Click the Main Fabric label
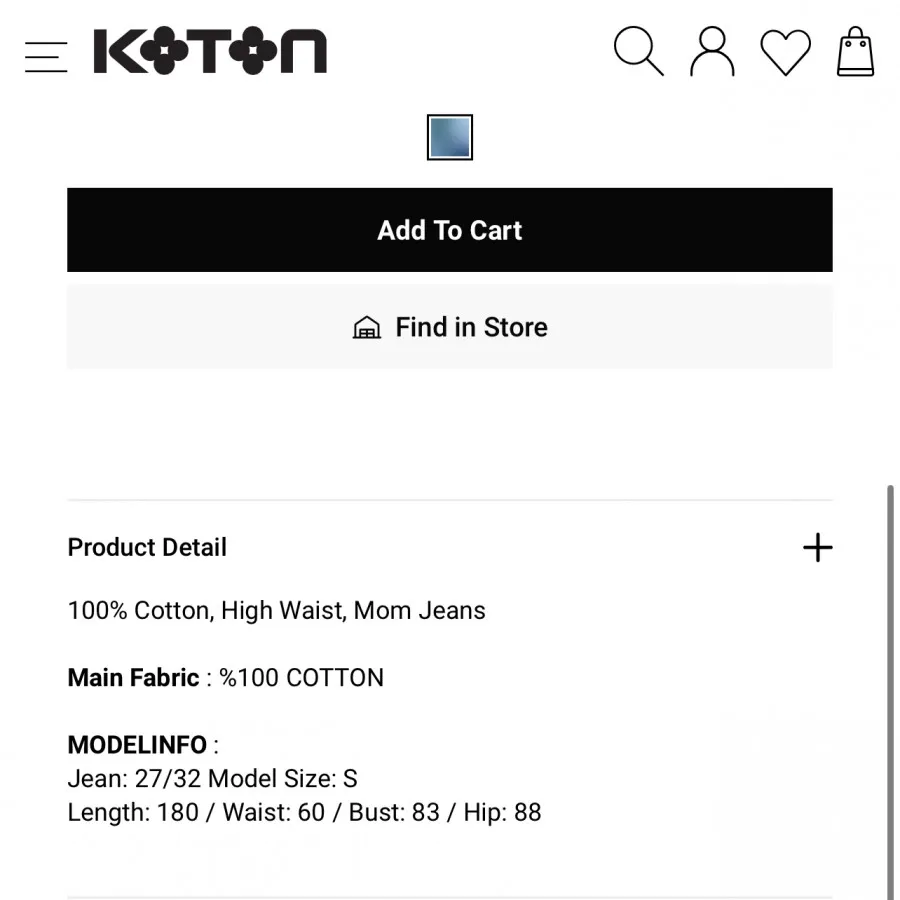The width and height of the screenshot is (900, 900). (133, 678)
